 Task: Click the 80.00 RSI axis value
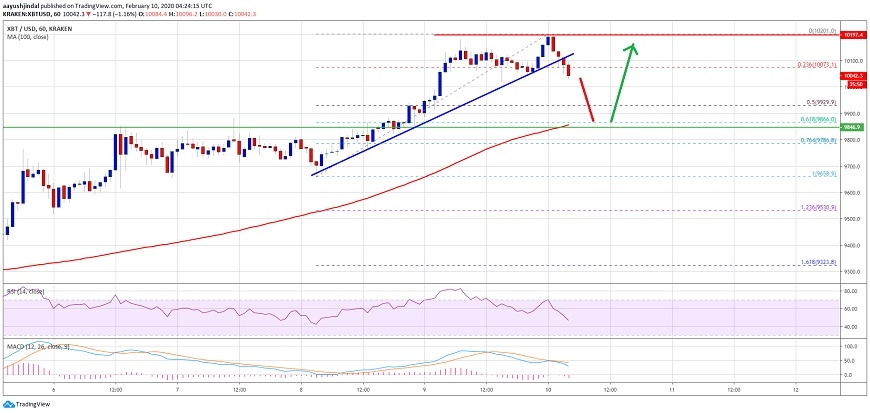(851, 291)
